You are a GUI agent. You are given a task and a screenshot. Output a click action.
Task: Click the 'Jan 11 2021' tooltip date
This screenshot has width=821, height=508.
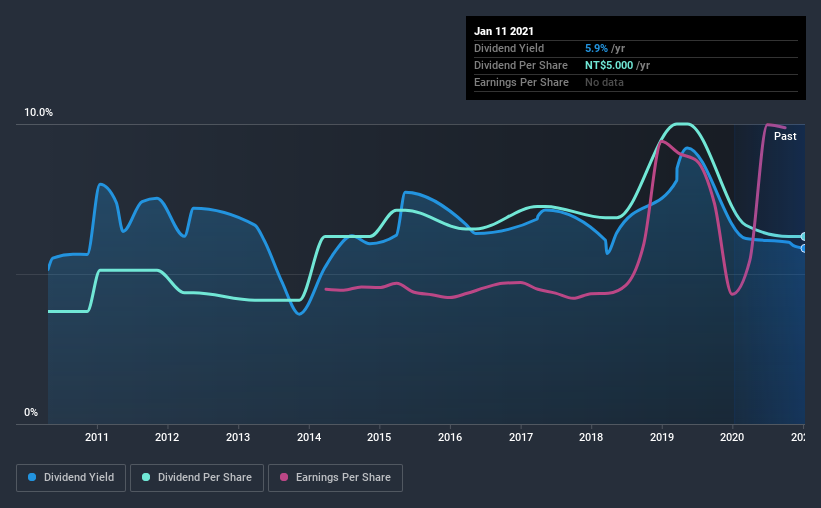pyautogui.click(x=504, y=31)
